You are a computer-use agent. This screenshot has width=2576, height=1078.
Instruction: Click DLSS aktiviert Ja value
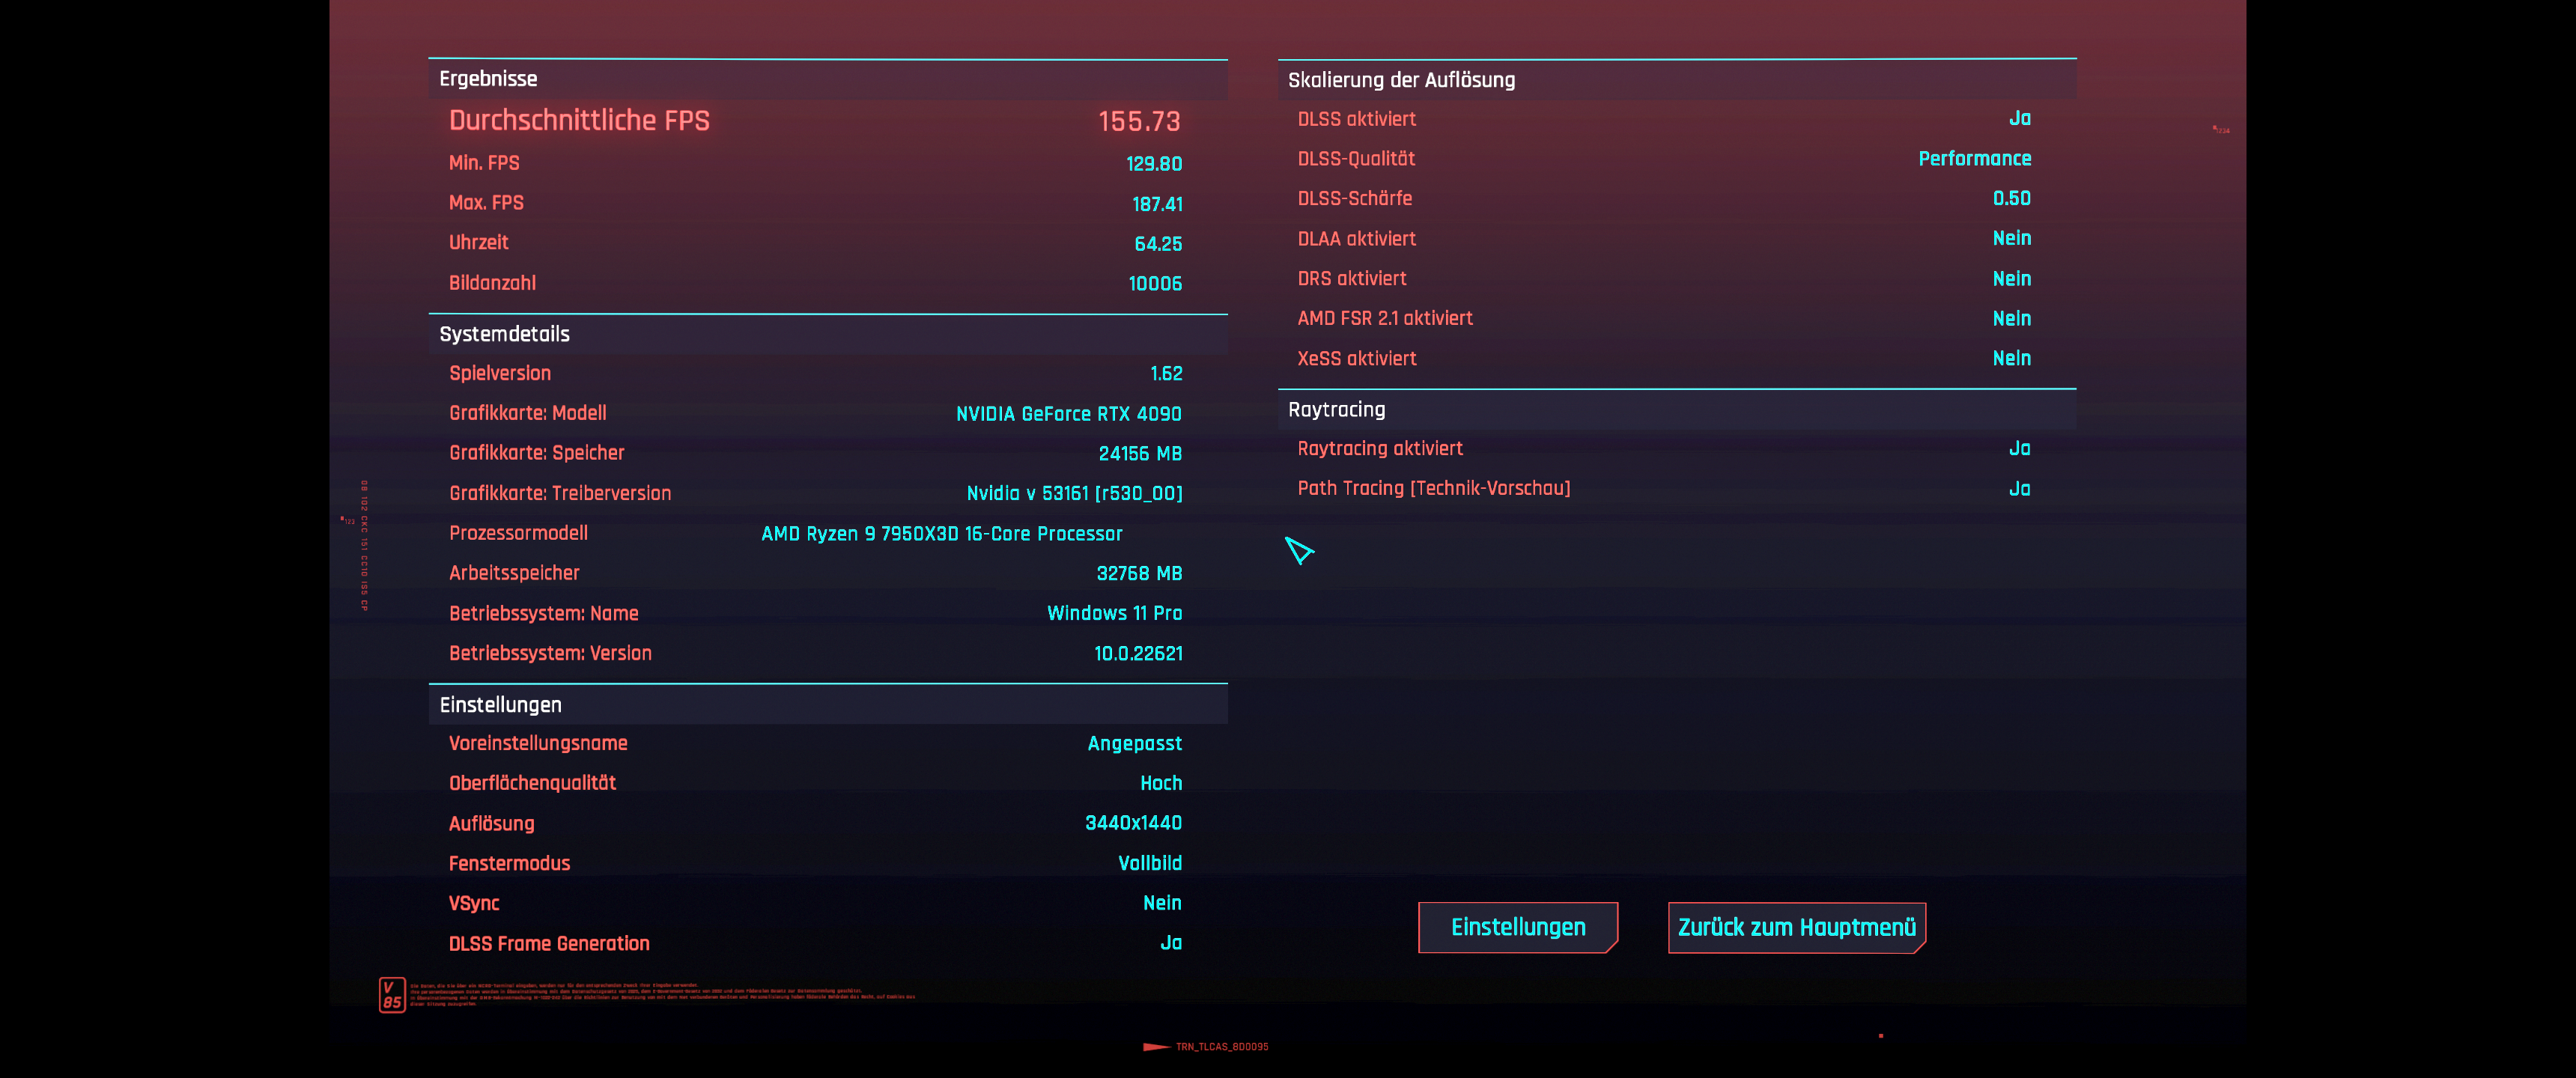point(2019,119)
